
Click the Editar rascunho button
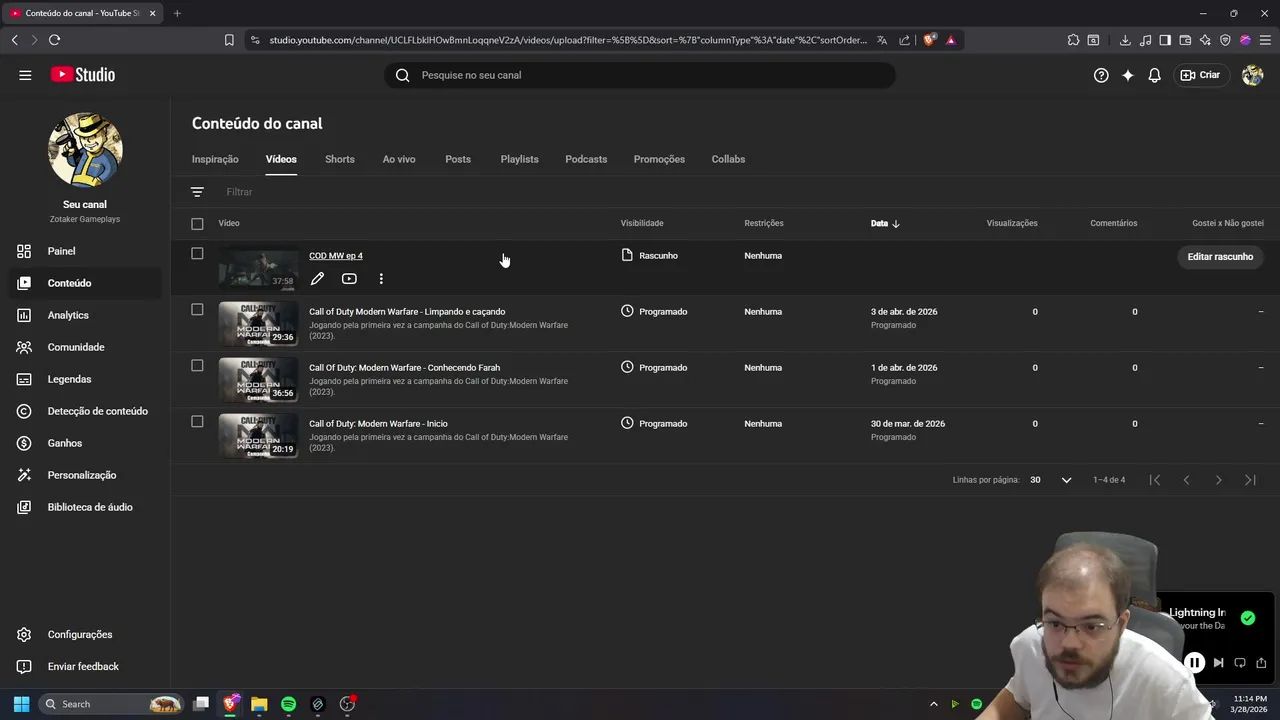point(1220,257)
